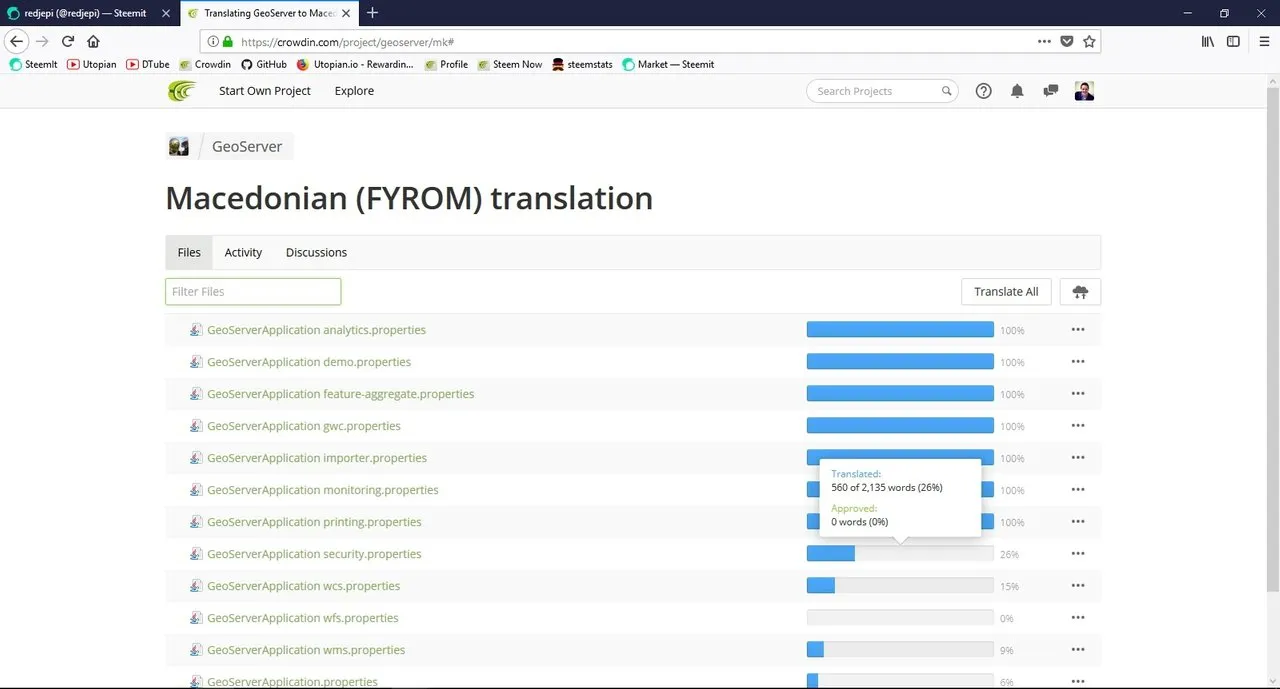
Task: Open GeoServerApplication security.properties file
Action: (x=314, y=554)
